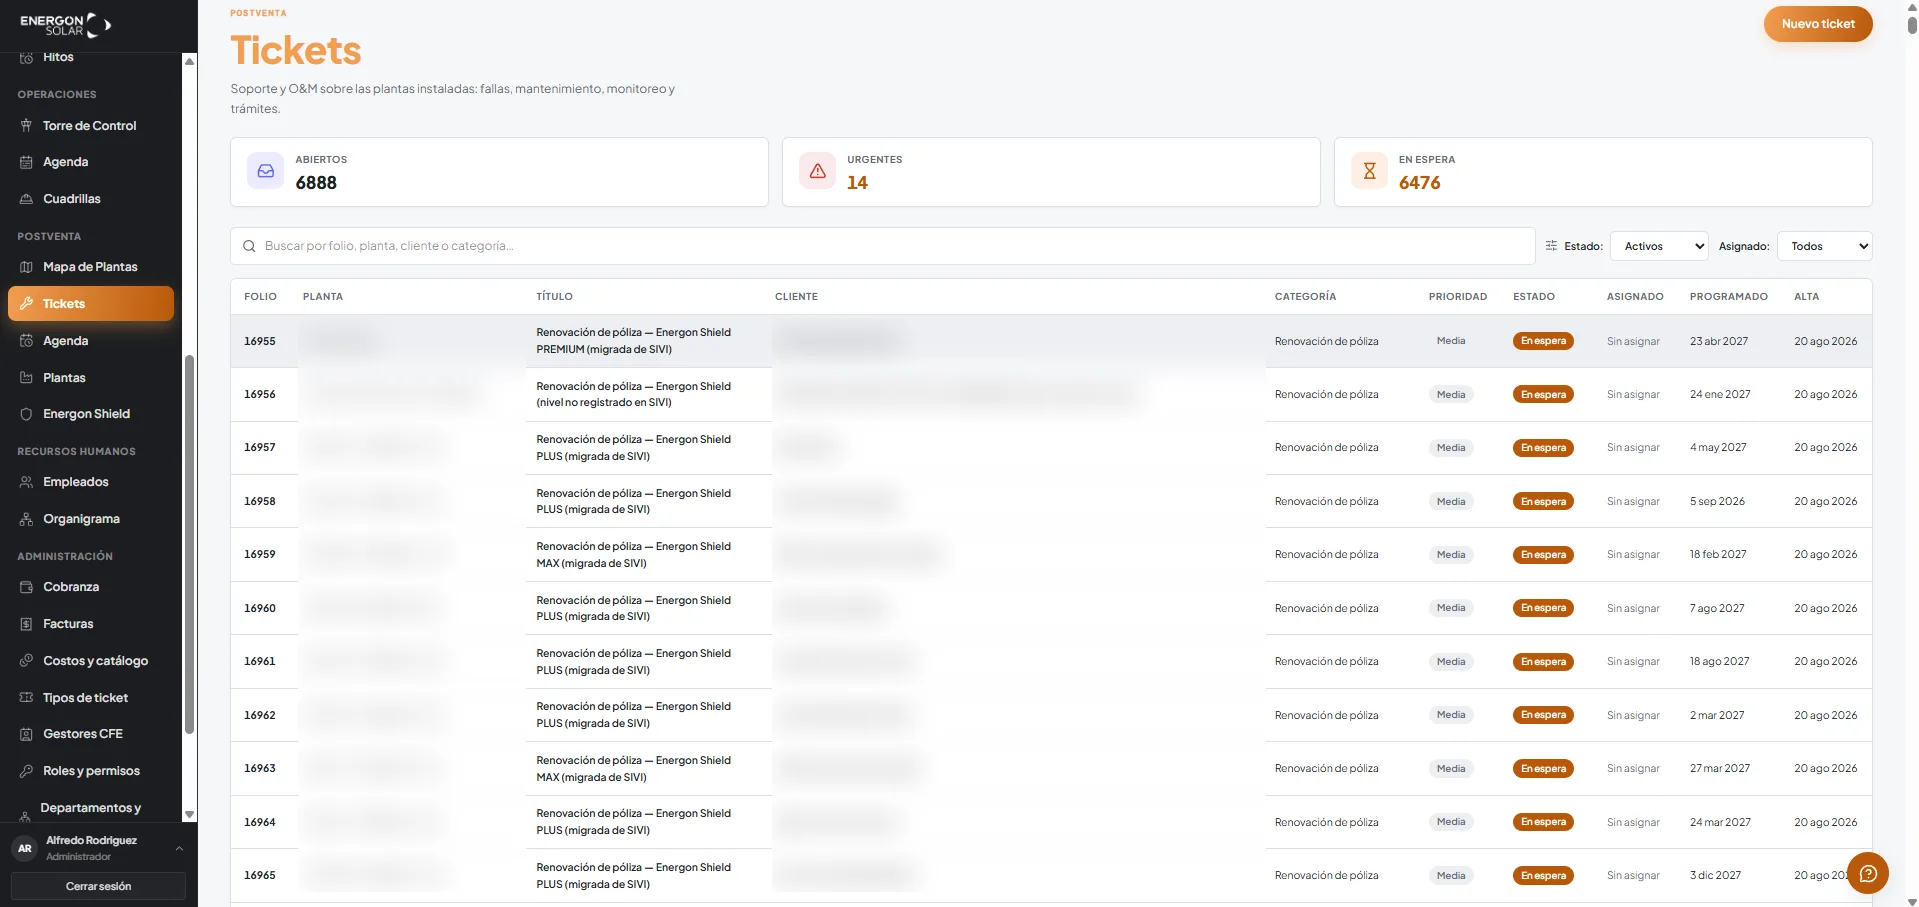Click the En espera 6476 summary card
1919x907 pixels.
(x=1603, y=172)
